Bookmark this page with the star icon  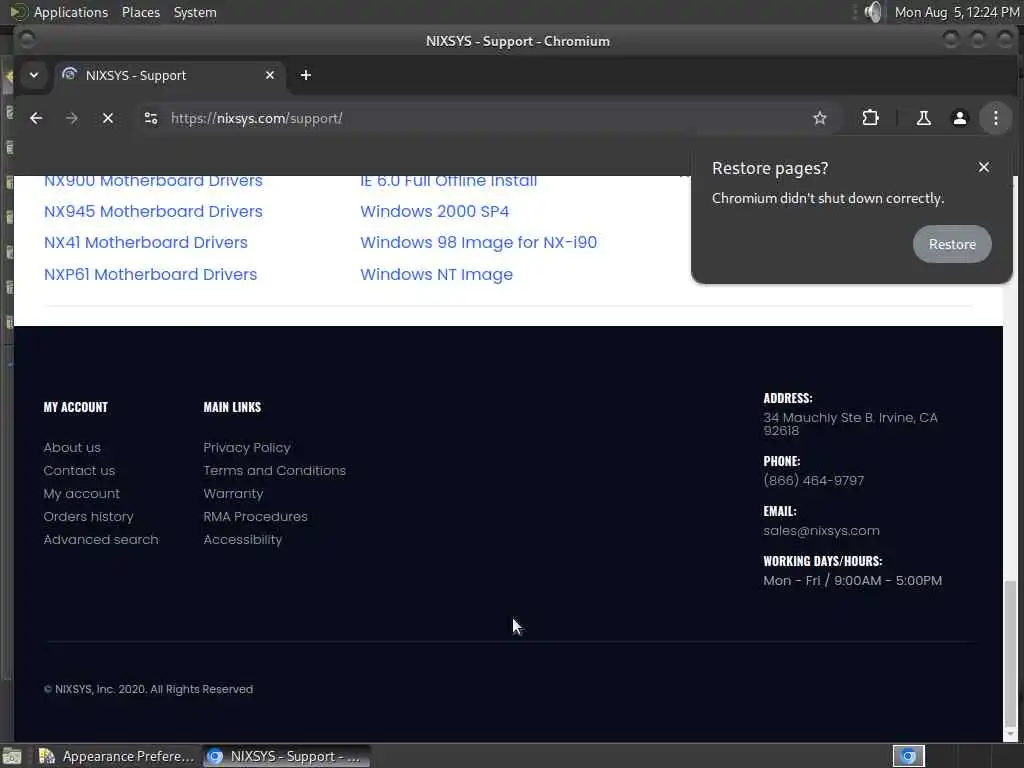click(820, 118)
